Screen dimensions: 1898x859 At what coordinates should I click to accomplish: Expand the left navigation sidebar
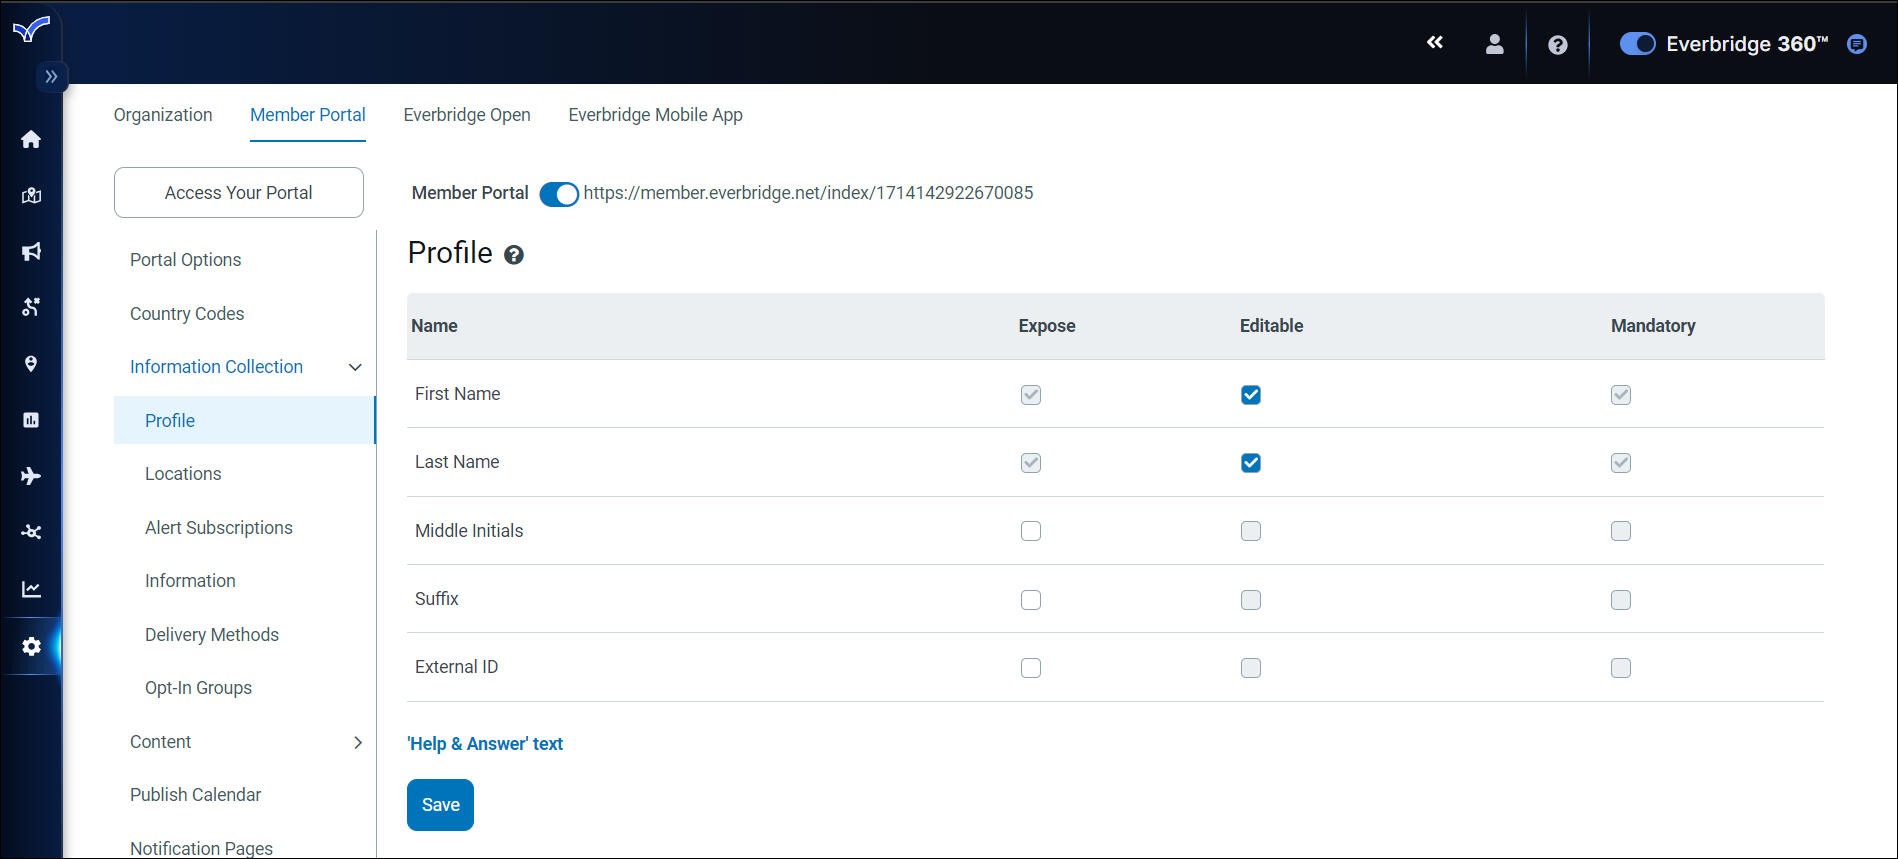(51, 77)
